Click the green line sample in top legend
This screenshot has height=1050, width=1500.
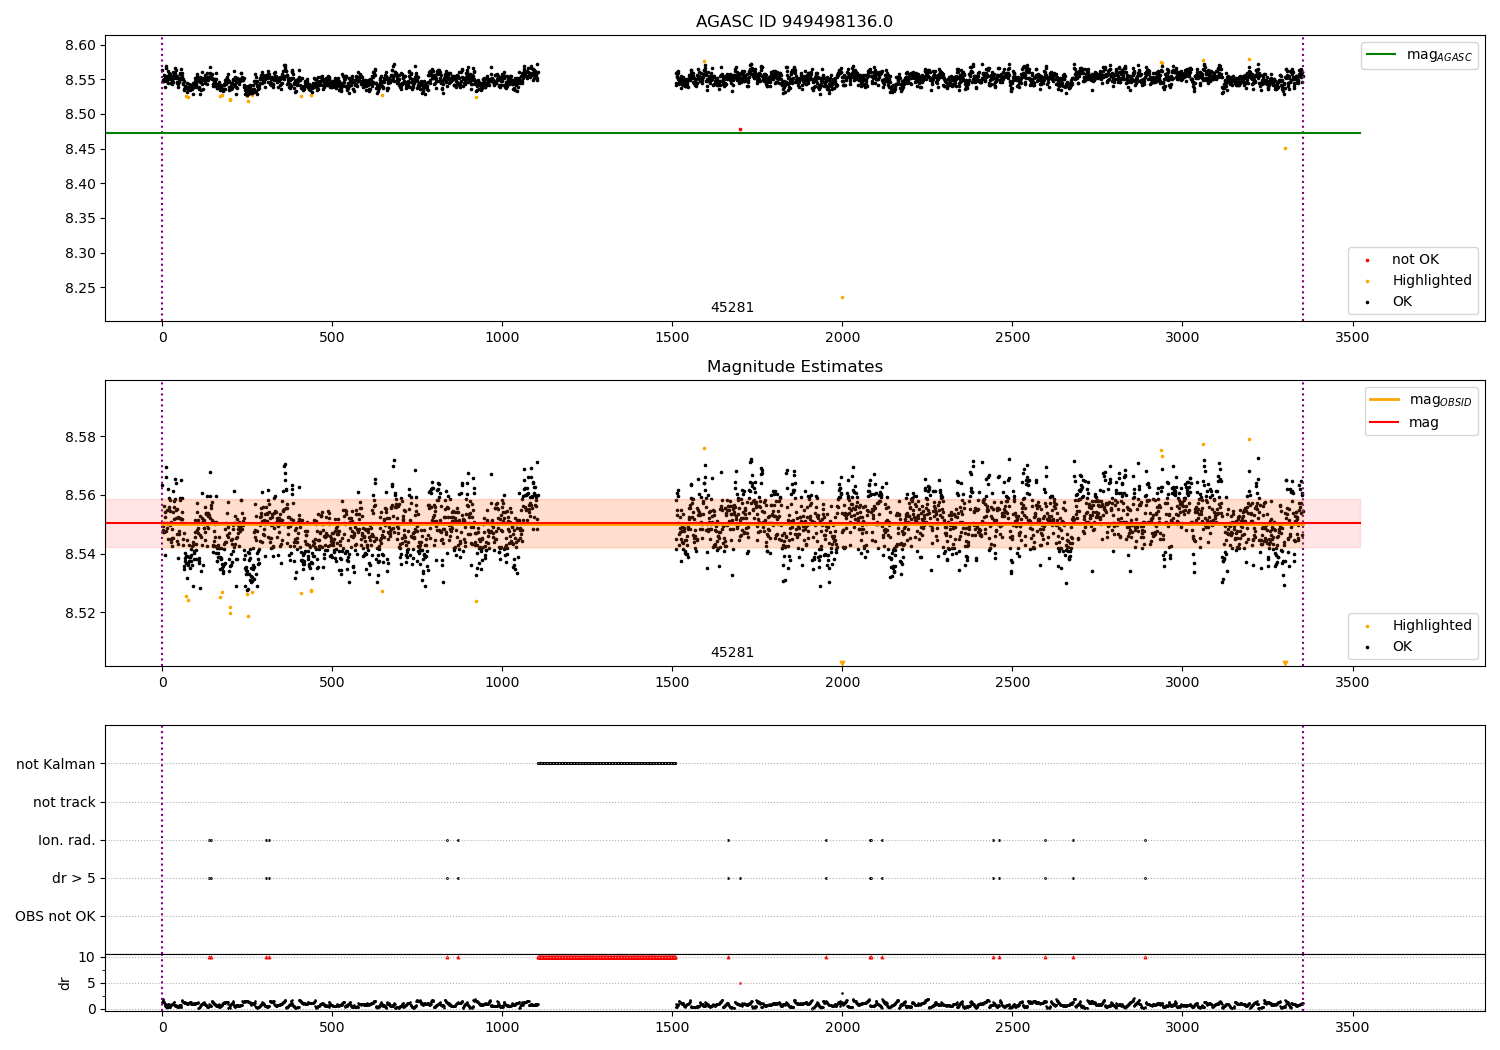click(x=1383, y=55)
